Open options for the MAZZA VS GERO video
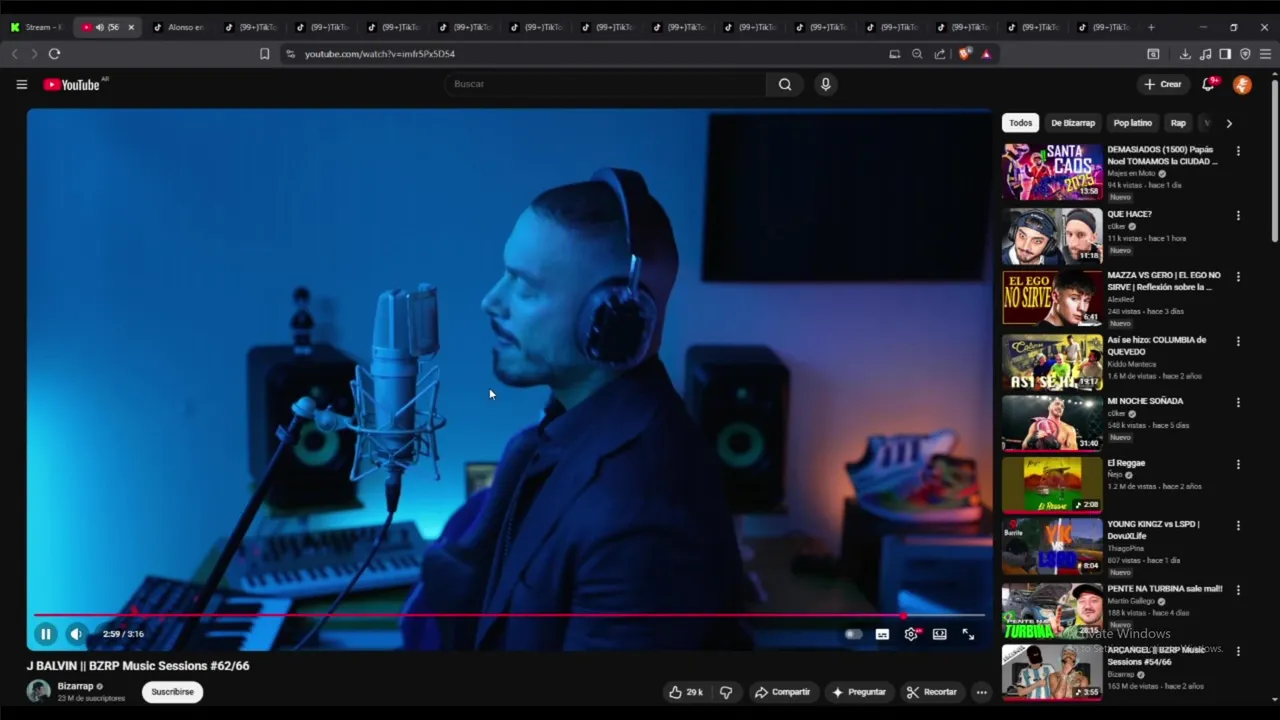Viewport: 1280px width, 720px height. [1238, 277]
